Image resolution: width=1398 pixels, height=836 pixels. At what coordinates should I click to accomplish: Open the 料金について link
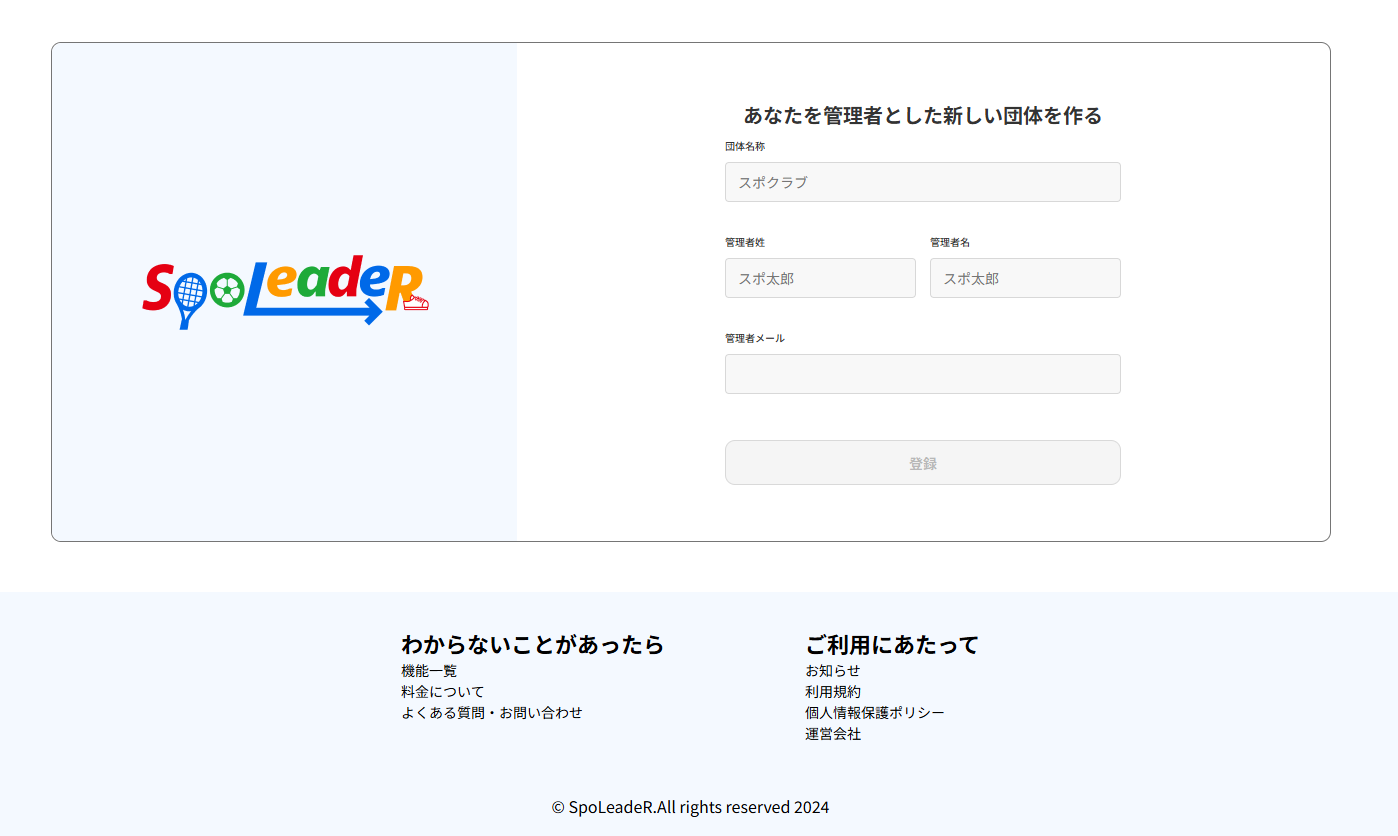[x=442, y=692]
